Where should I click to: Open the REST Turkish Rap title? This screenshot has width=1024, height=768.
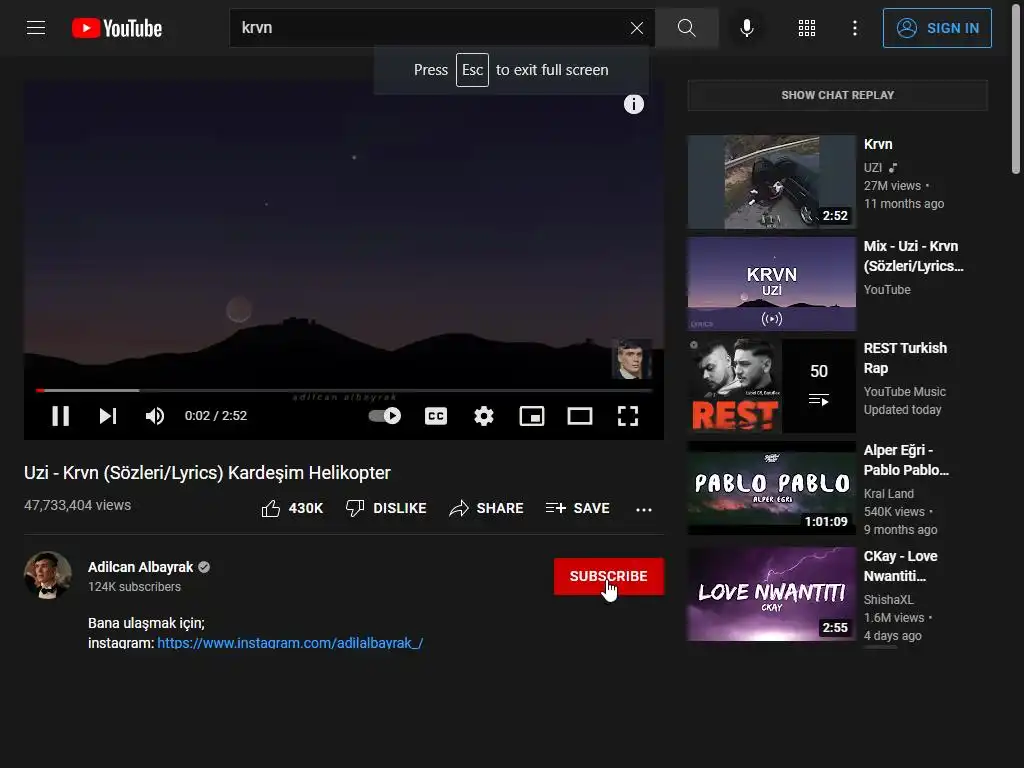(x=905, y=358)
